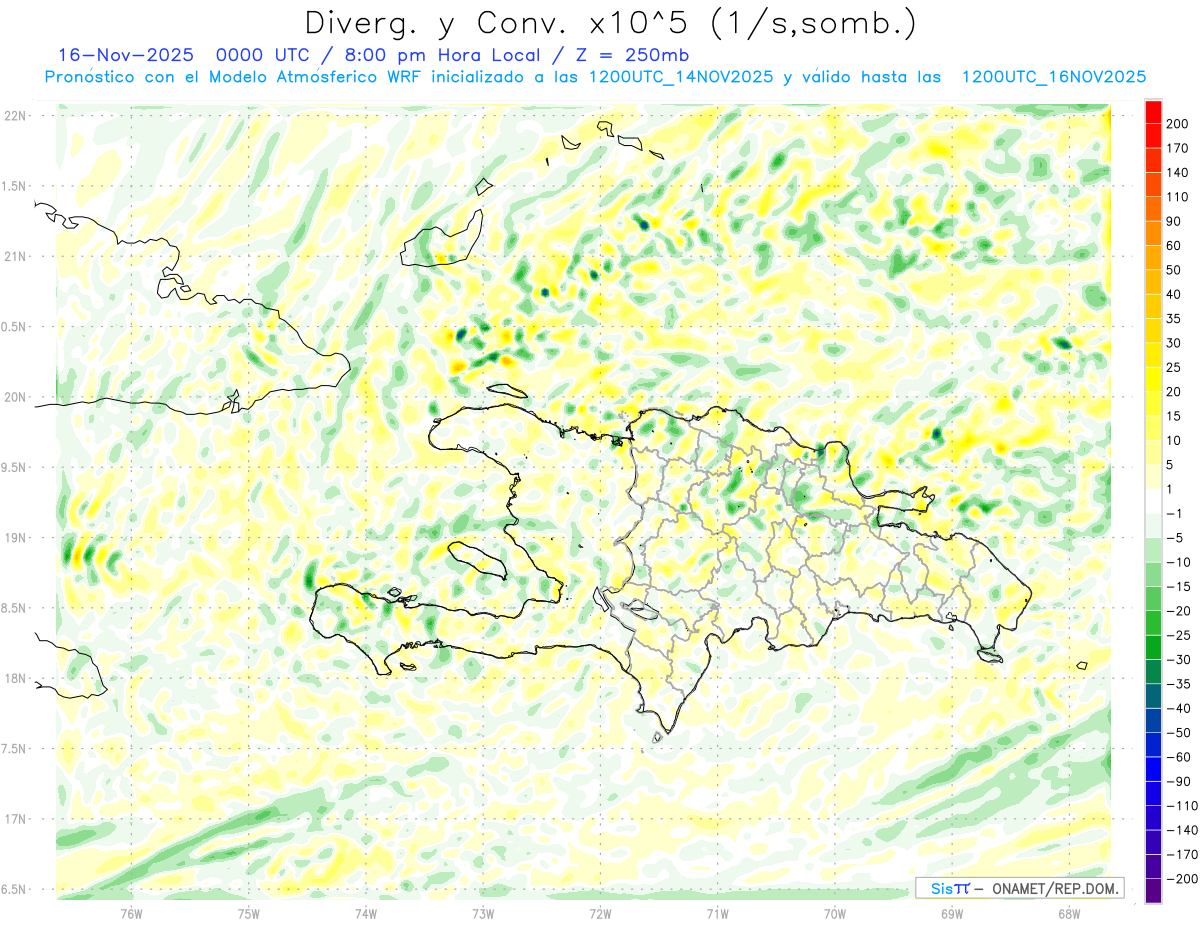Click the "74W" longitude label
Image resolution: width=1200 pixels, height=927 pixels.
click(x=366, y=913)
